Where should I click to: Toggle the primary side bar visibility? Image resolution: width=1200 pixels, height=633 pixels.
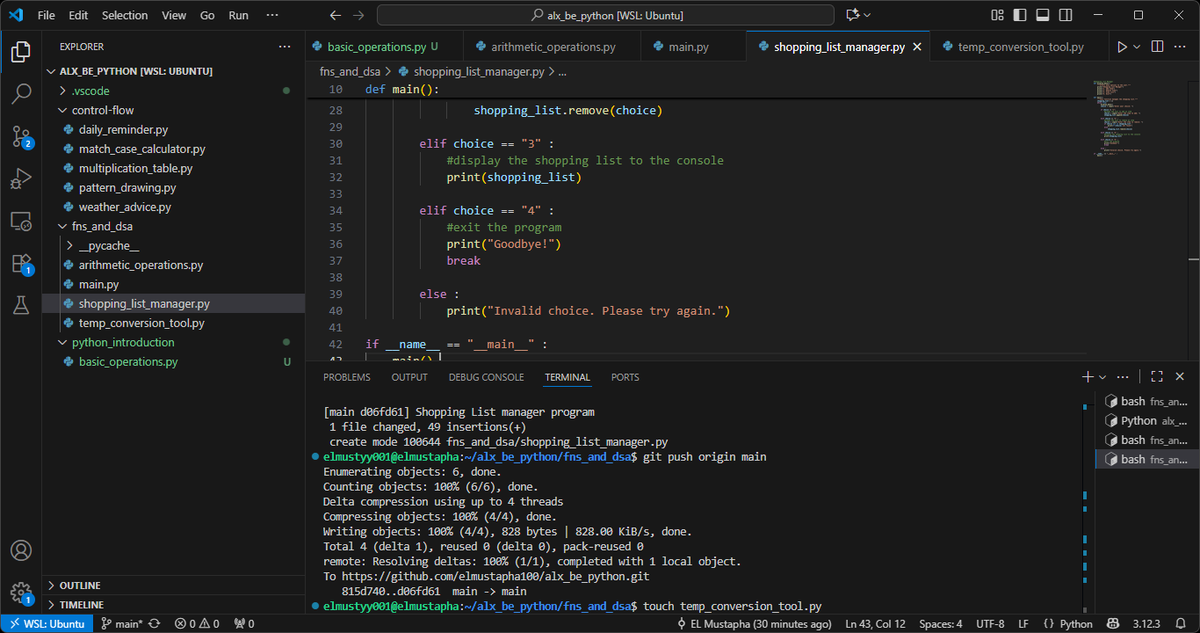tap(1019, 16)
